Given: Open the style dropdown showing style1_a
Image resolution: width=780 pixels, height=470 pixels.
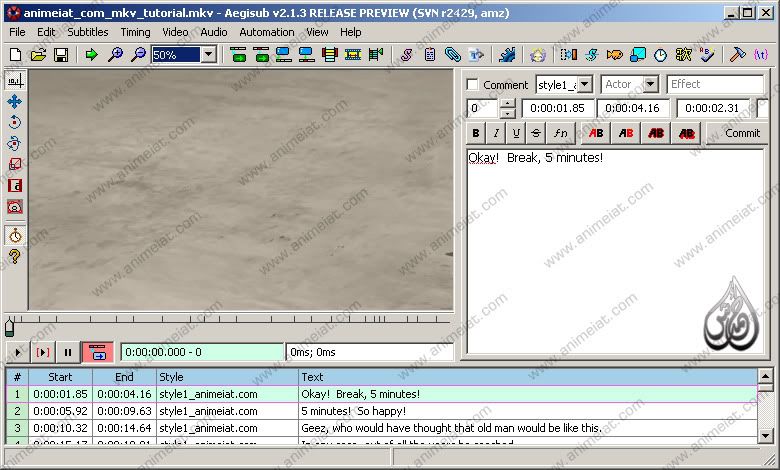Looking at the screenshot, I should click(x=585, y=85).
